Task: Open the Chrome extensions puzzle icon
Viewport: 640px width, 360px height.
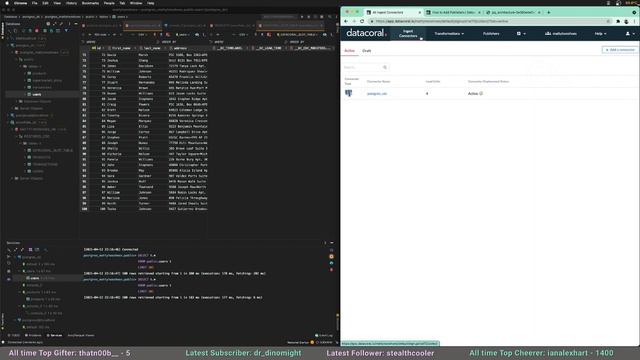Action: [x=618, y=21]
